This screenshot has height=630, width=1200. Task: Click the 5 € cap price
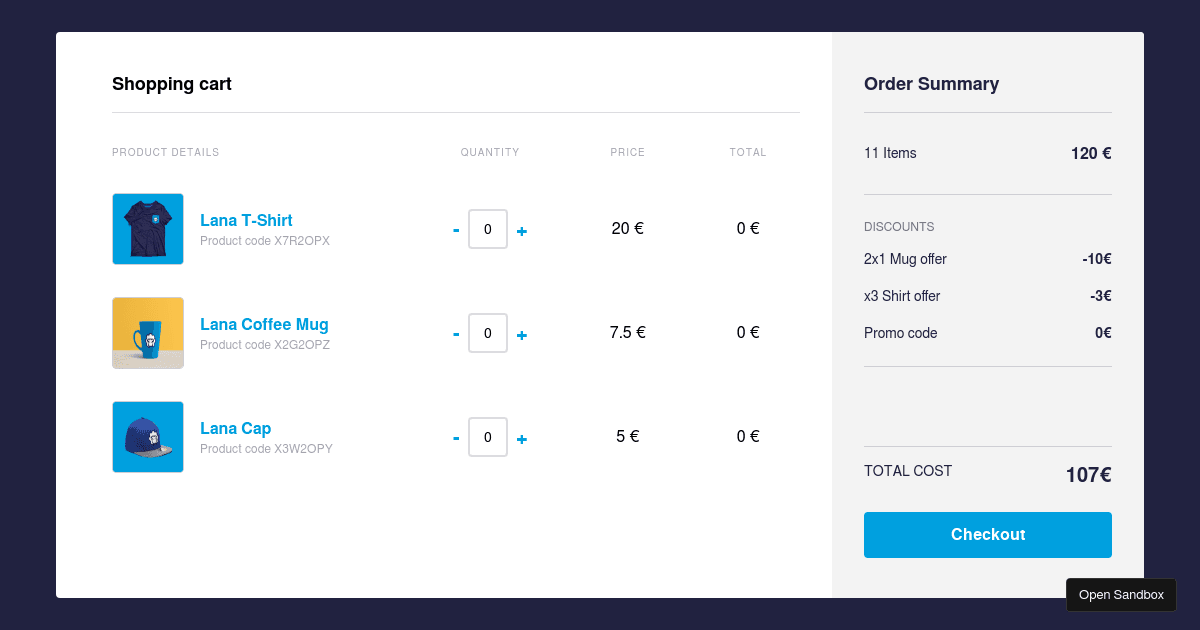coord(628,436)
